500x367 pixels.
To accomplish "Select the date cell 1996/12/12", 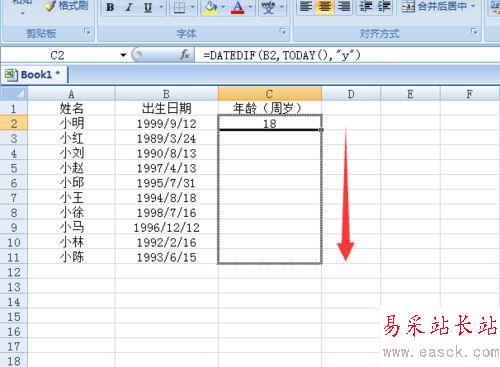I will (x=166, y=227).
